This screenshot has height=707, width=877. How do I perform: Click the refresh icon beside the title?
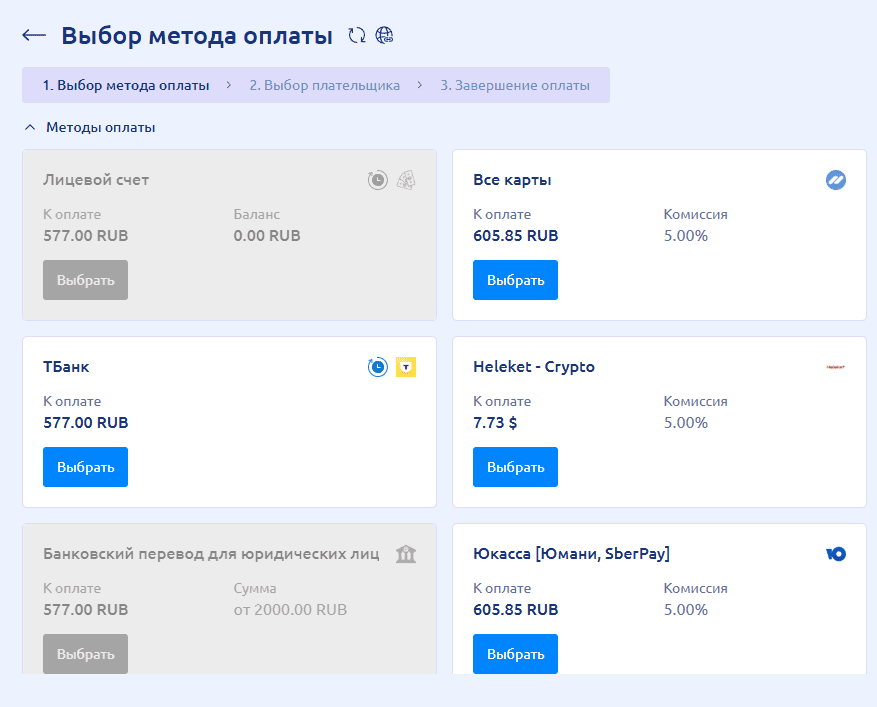pos(357,36)
